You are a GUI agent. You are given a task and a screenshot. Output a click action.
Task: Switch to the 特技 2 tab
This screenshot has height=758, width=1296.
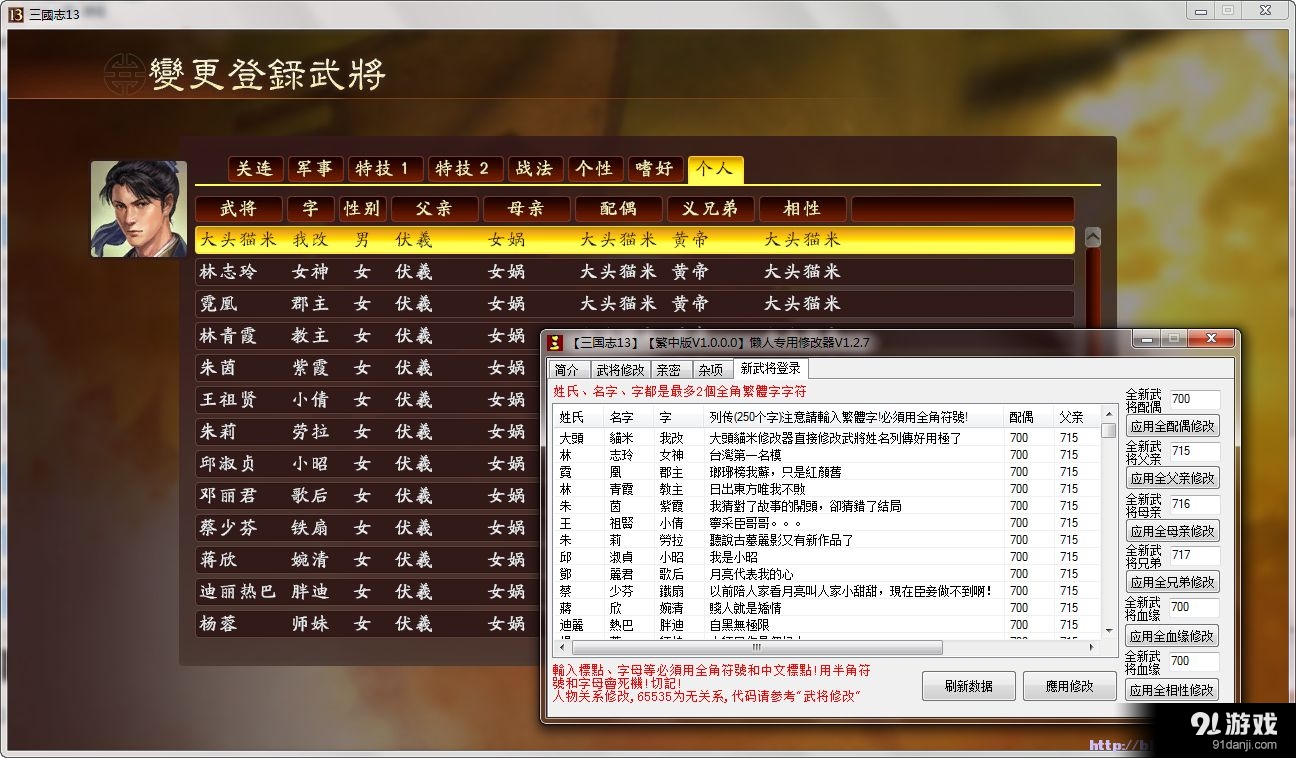tap(466, 169)
